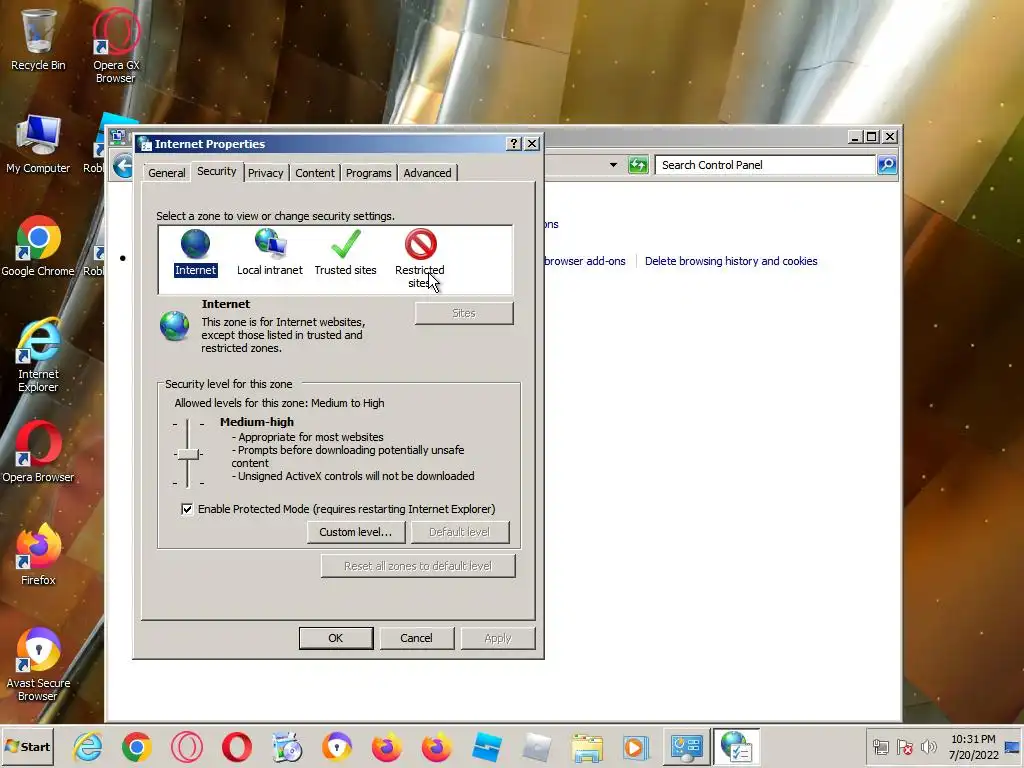Image resolution: width=1024 pixels, height=768 pixels.
Task: Click Delete browsing history and cookies link
Action: pos(731,261)
